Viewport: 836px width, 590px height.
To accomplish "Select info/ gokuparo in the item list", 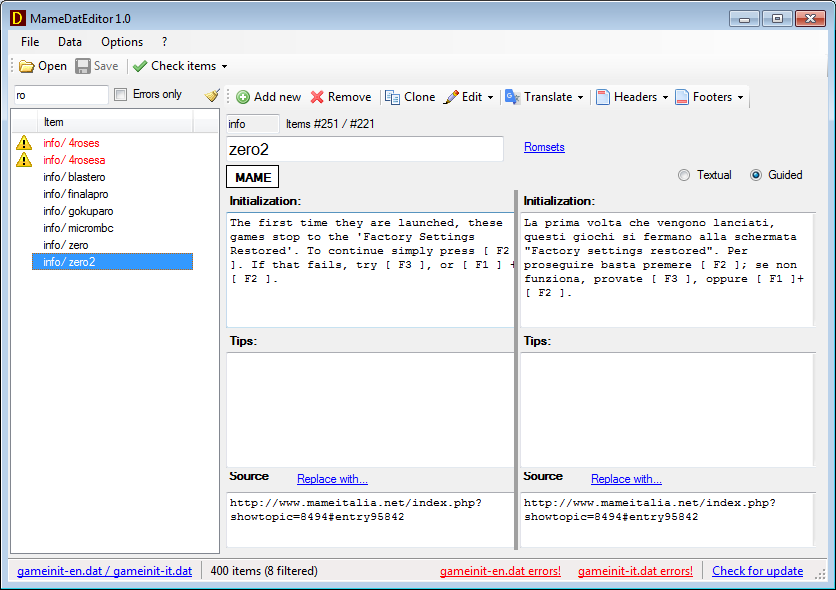I will coord(74,211).
